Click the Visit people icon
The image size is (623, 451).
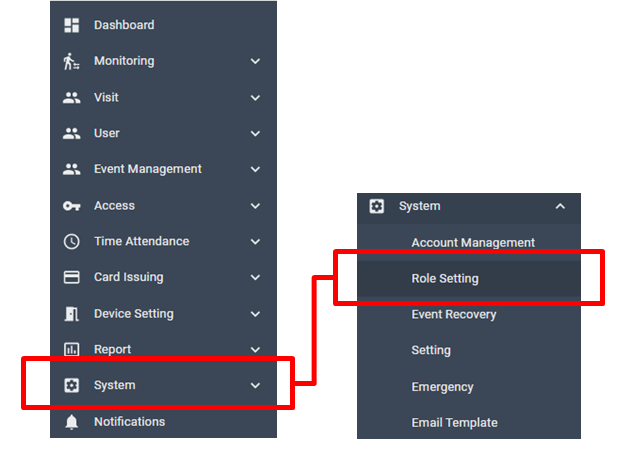tap(71, 98)
